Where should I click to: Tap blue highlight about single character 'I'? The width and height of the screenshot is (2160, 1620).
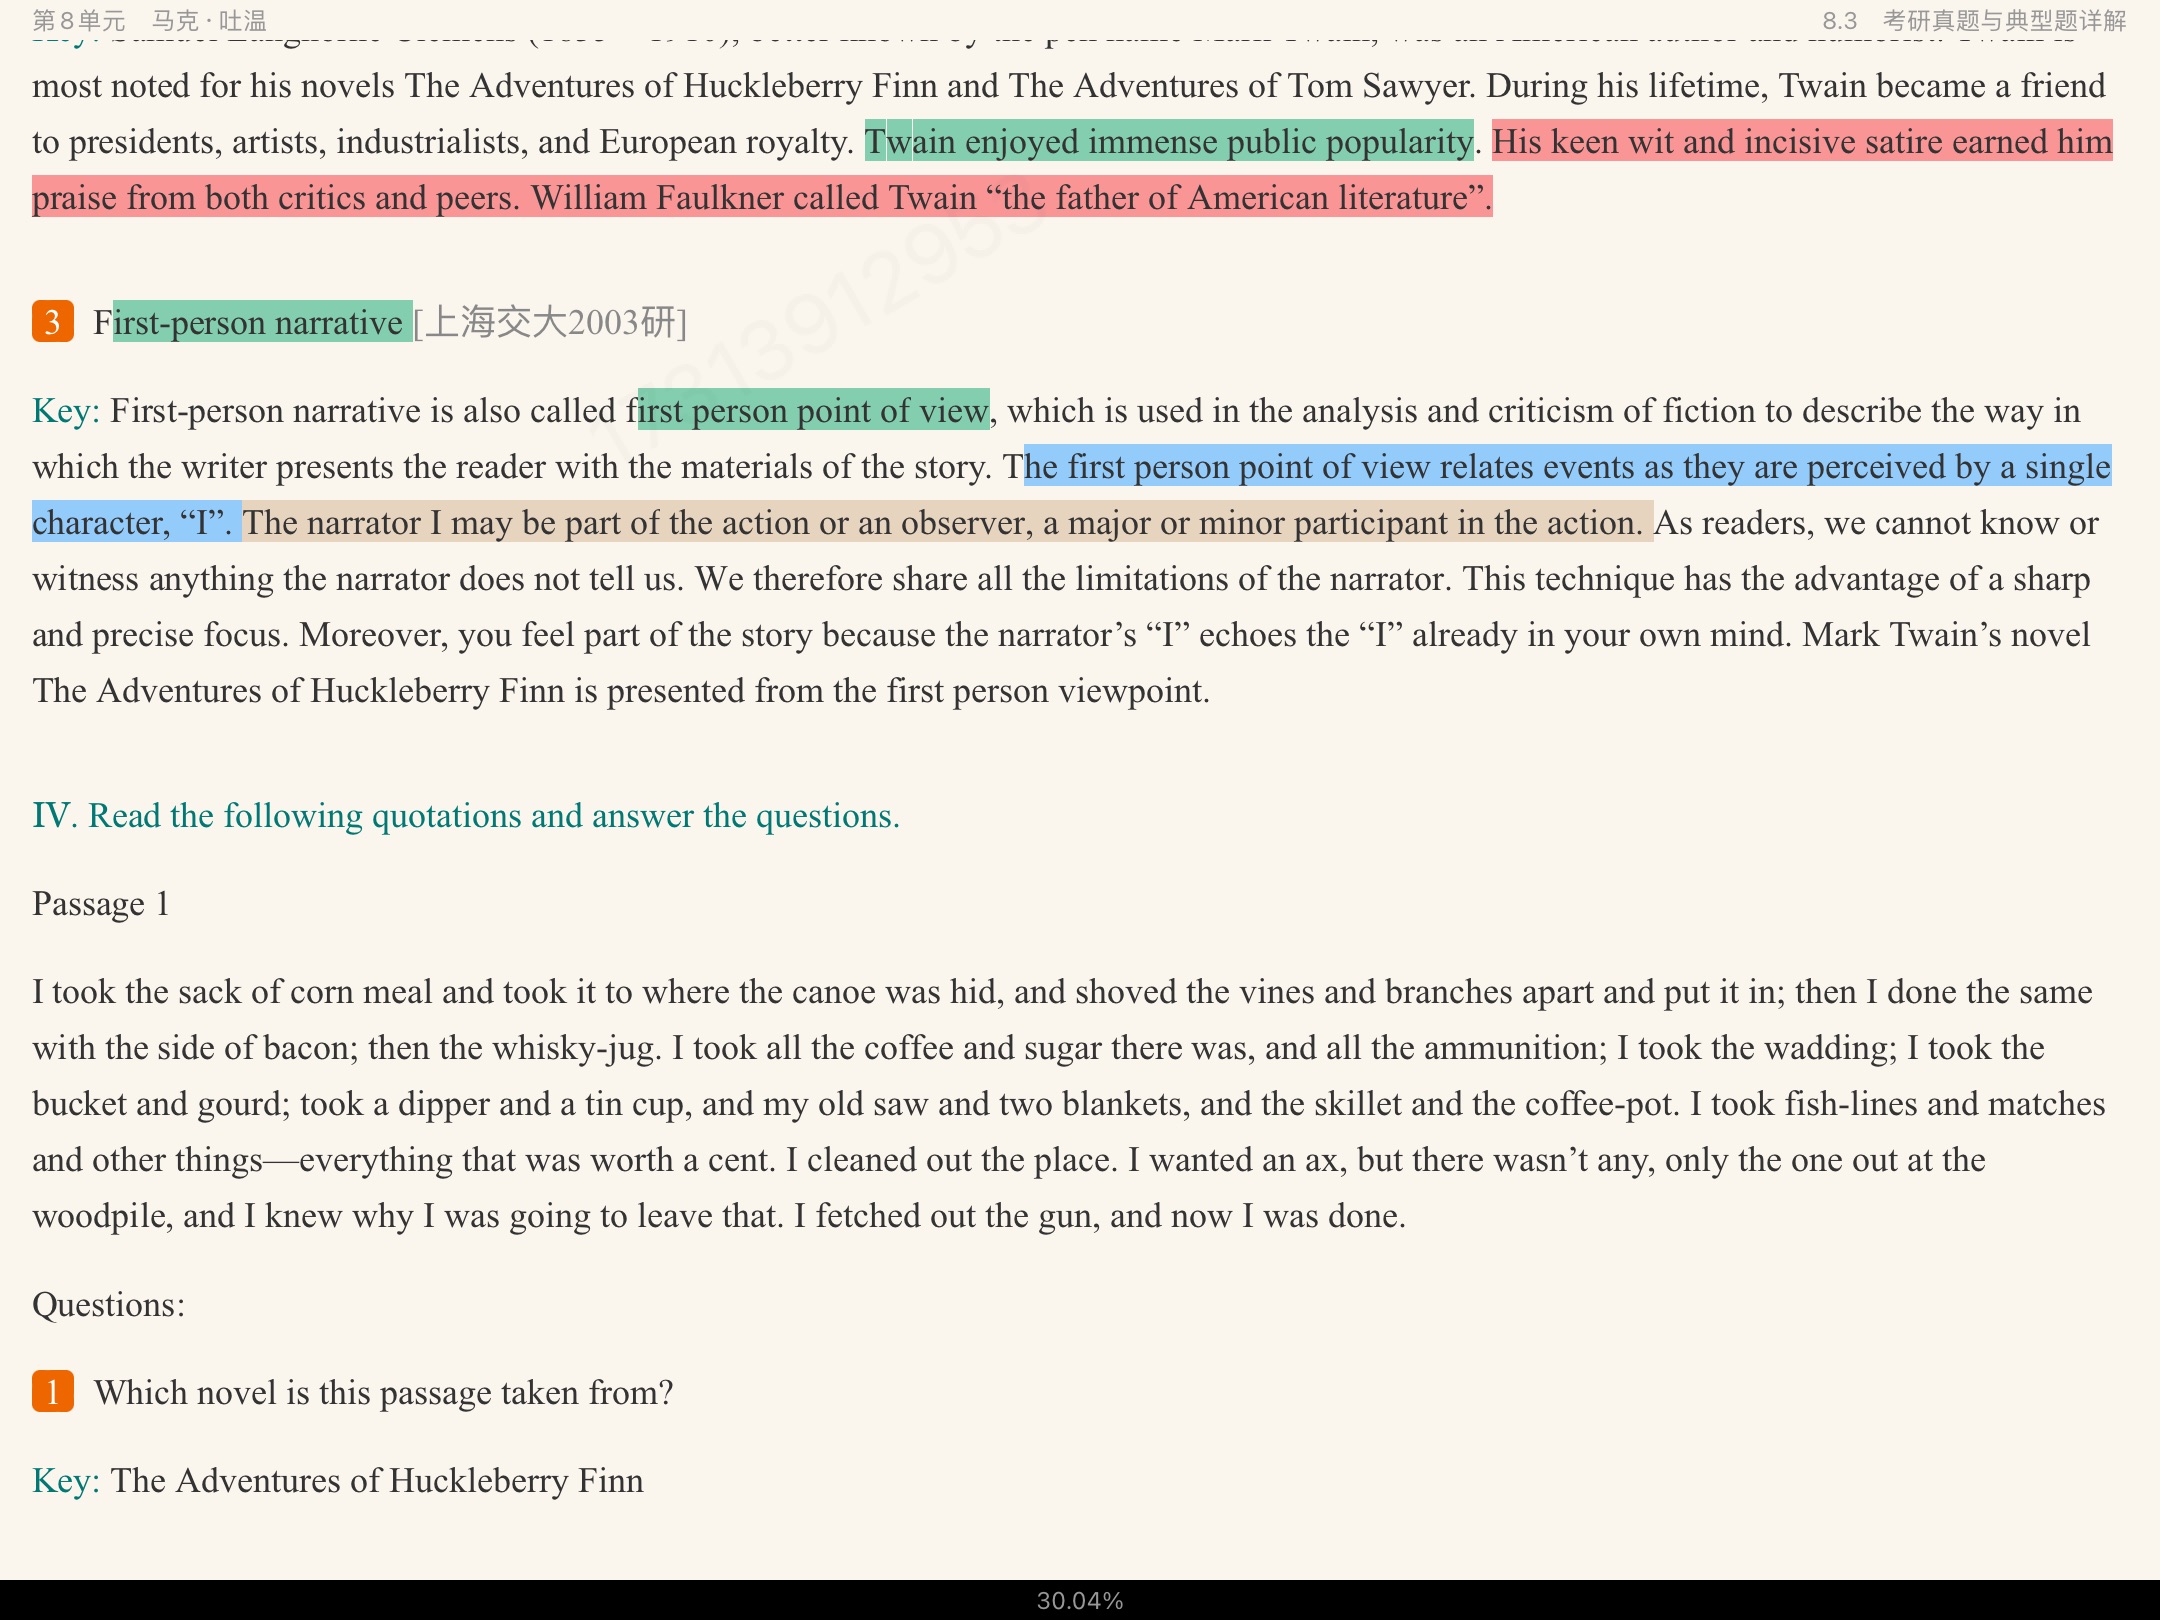(x=1566, y=467)
